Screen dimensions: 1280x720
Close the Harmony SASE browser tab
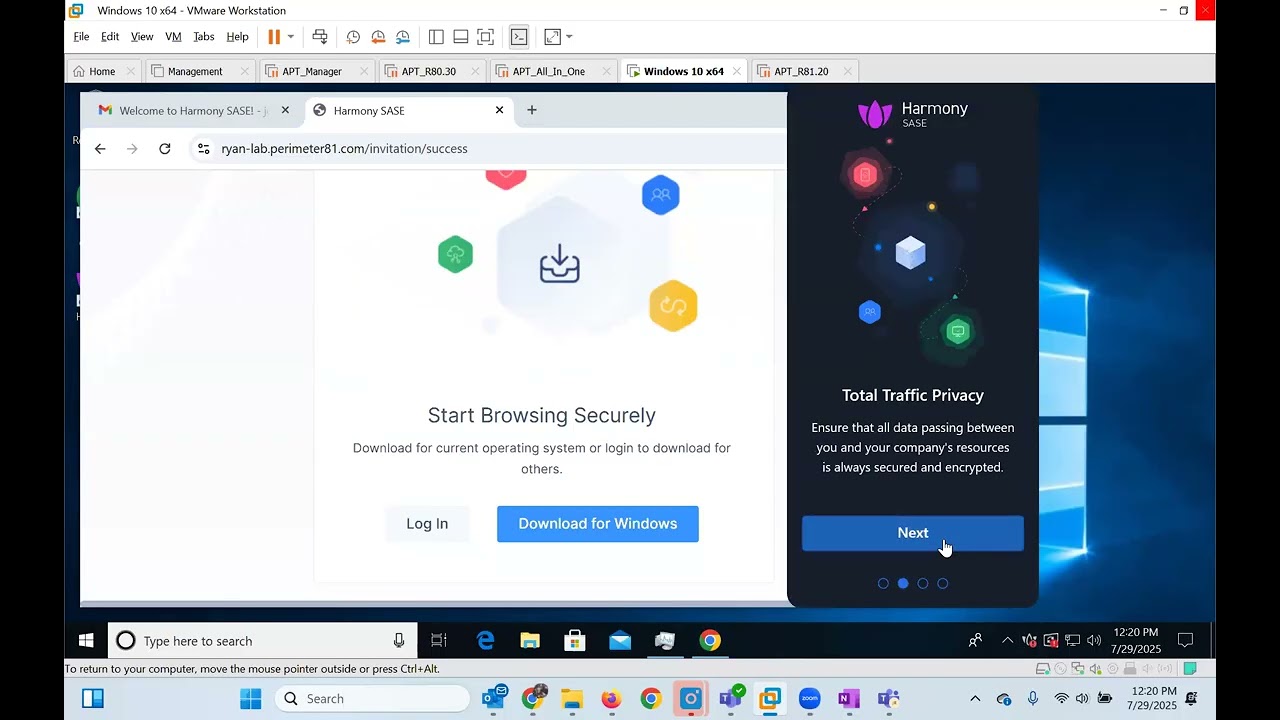(x=500, y=110)
